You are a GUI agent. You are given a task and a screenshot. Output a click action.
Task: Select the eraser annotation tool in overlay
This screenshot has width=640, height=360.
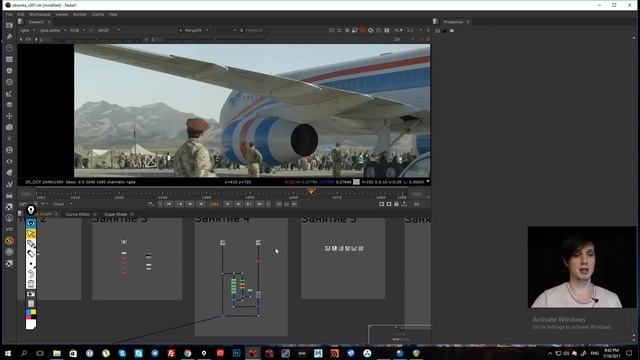point(31,253)
